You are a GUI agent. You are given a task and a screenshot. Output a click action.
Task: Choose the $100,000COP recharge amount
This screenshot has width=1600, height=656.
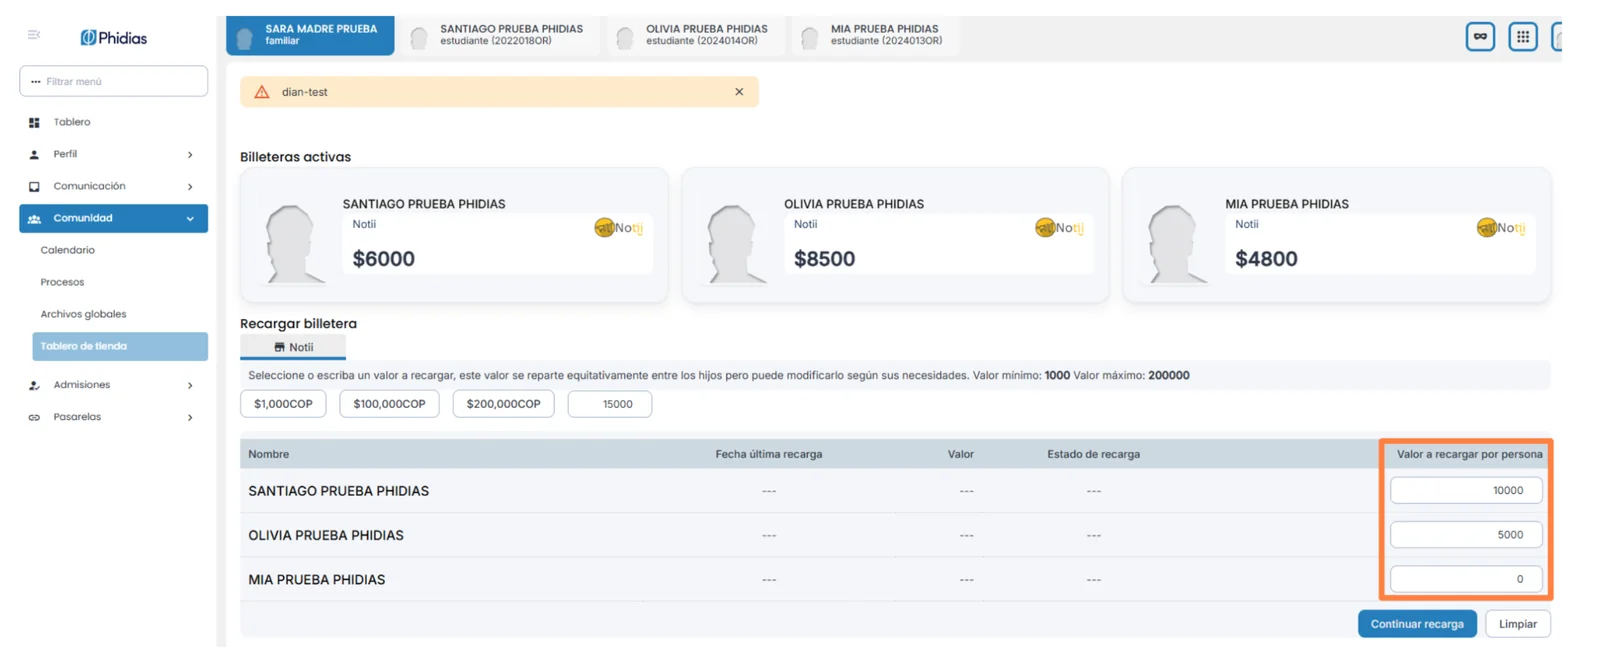tap(389, 404)
